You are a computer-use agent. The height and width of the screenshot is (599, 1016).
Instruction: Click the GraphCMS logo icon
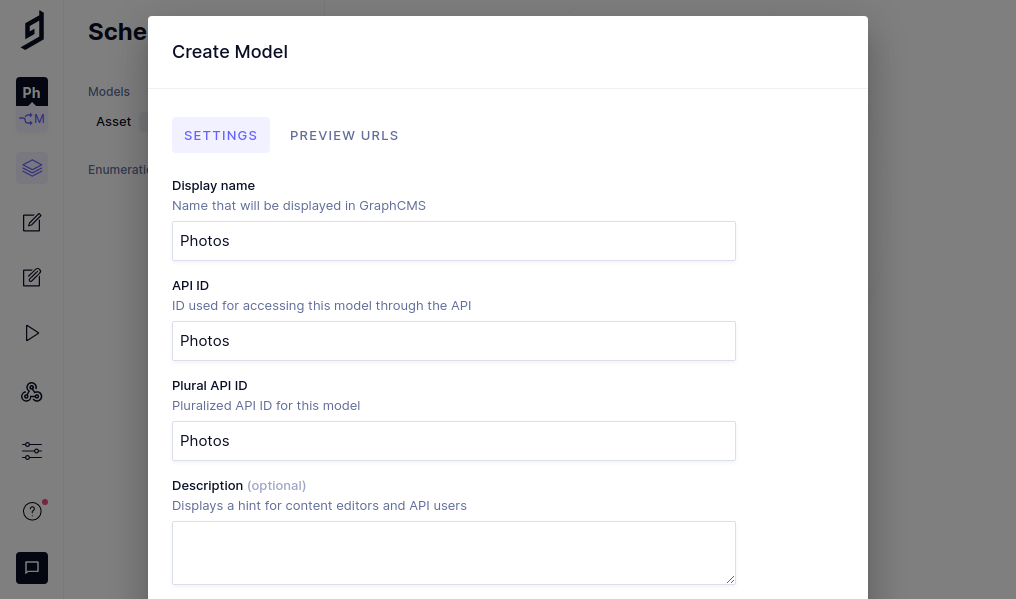coord(32,31)
